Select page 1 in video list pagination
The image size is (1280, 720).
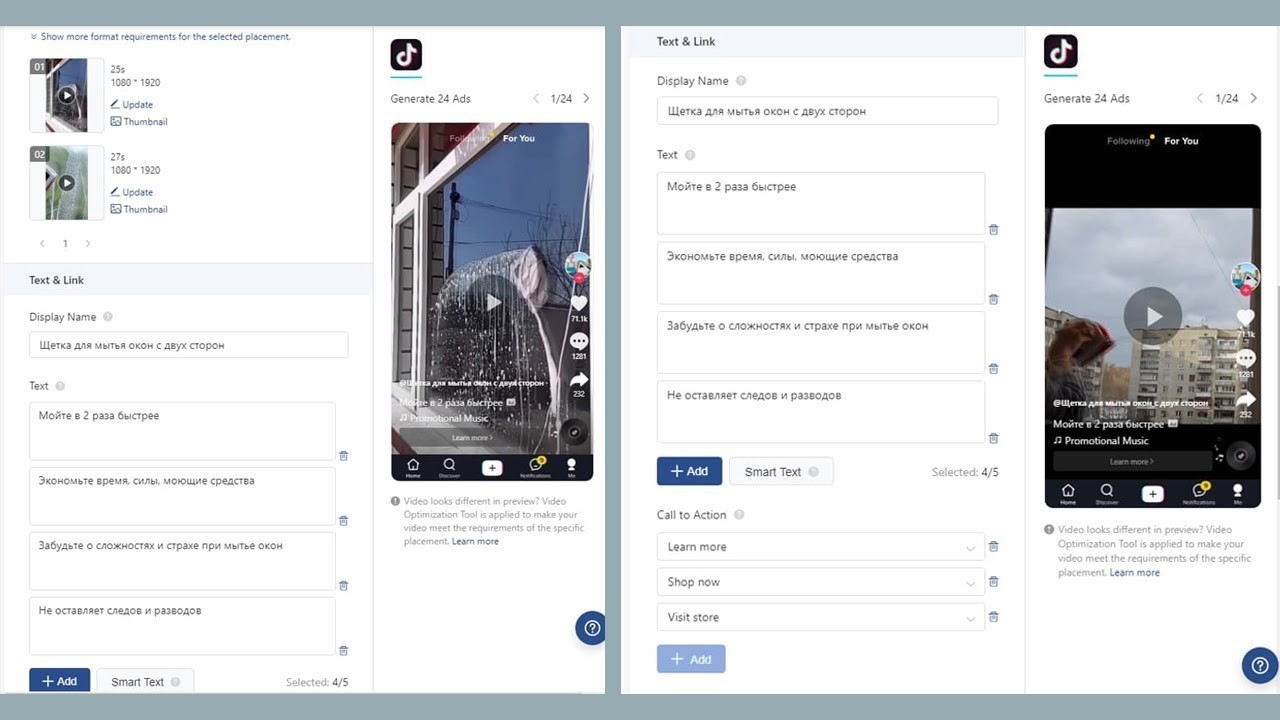65,244
